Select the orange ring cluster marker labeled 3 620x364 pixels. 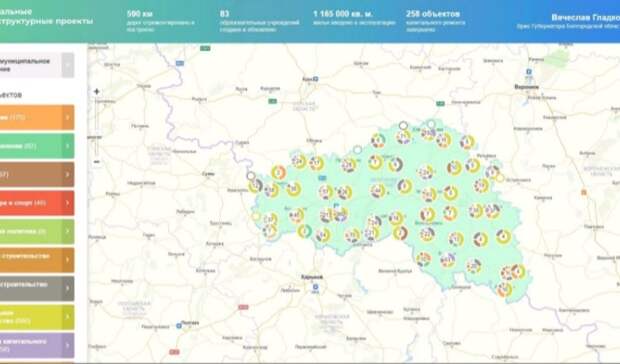coord(278,173)
